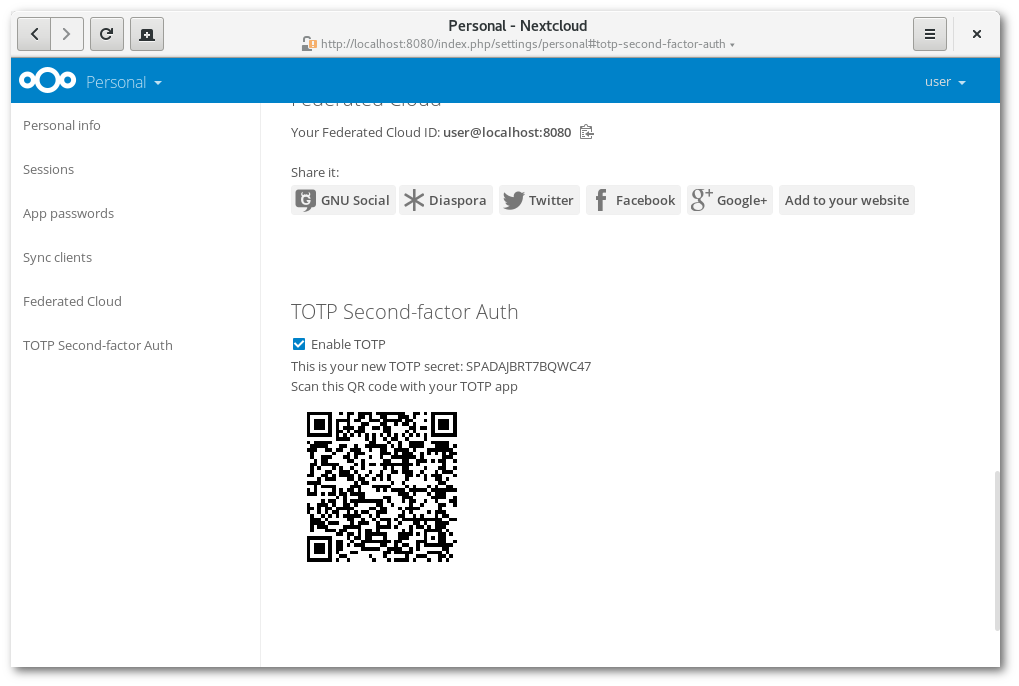
Task: Share on GNU Social
Action: pyautogui.click(x=343, y=200)
